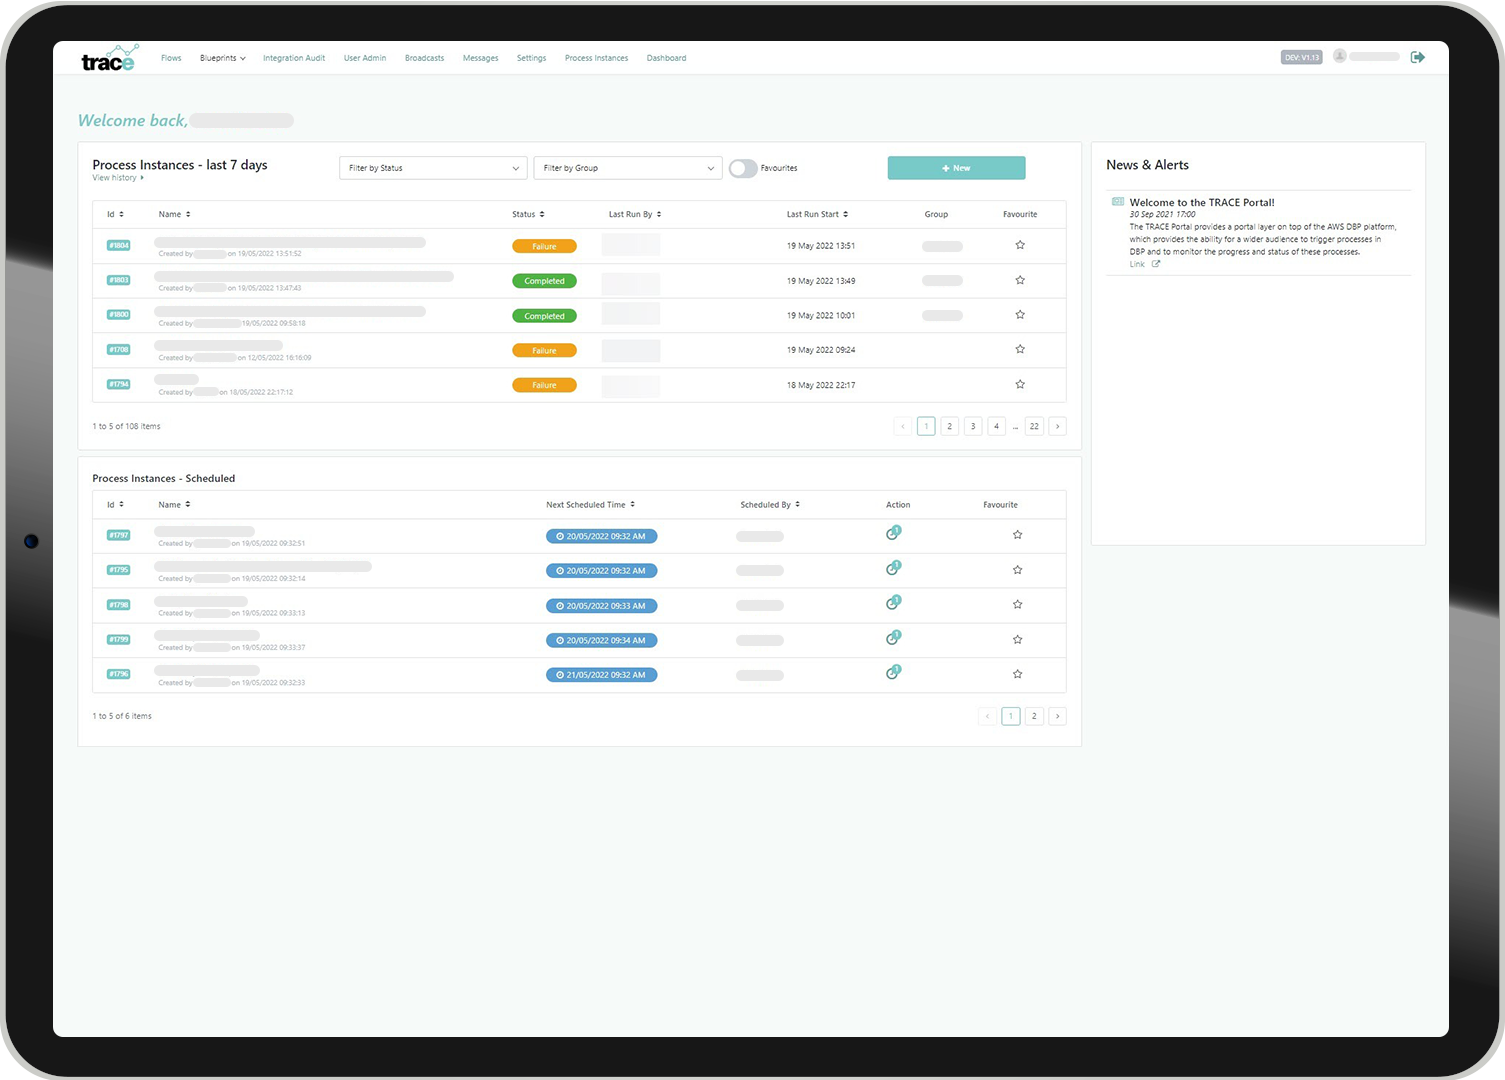Open the Filter by Group dropdown
This screenshot has width=1505, height=1080.
[x=628, y=168]
